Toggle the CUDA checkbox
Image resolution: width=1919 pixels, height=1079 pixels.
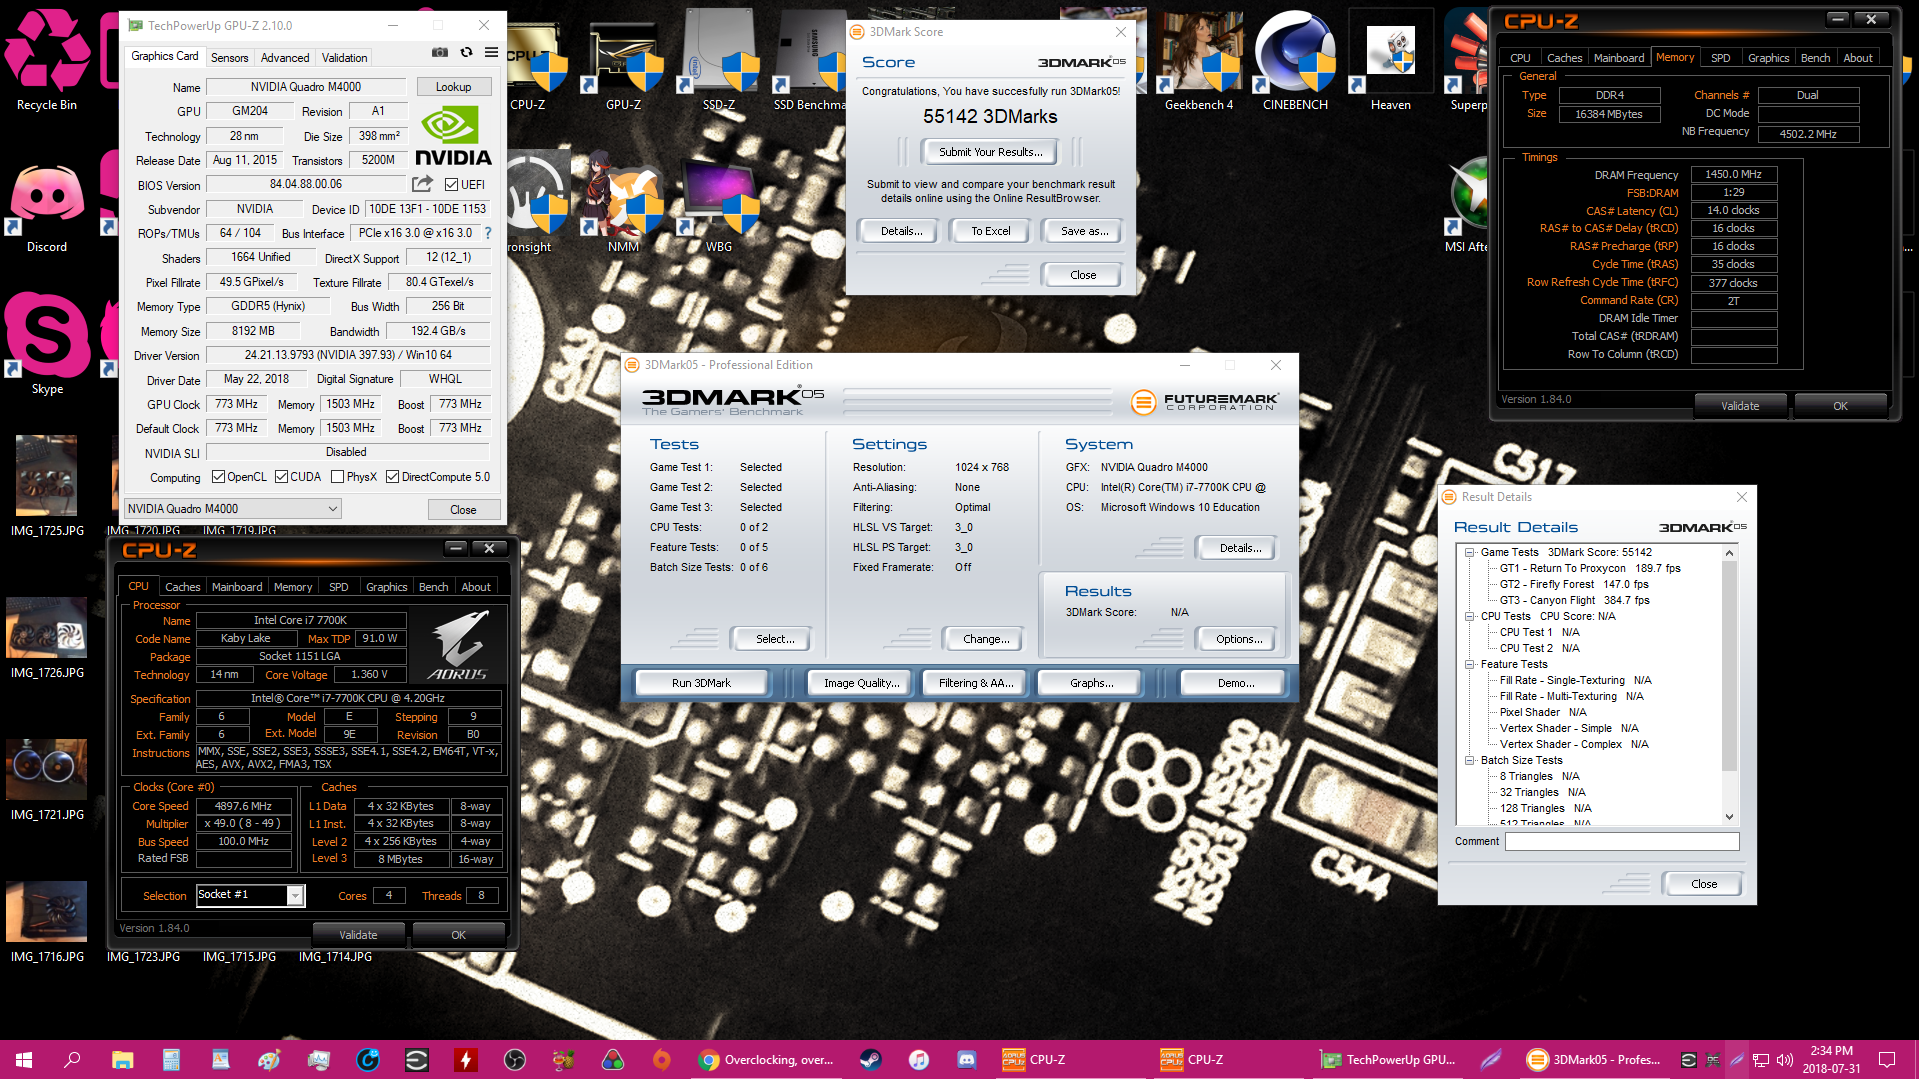coord(281,477)
